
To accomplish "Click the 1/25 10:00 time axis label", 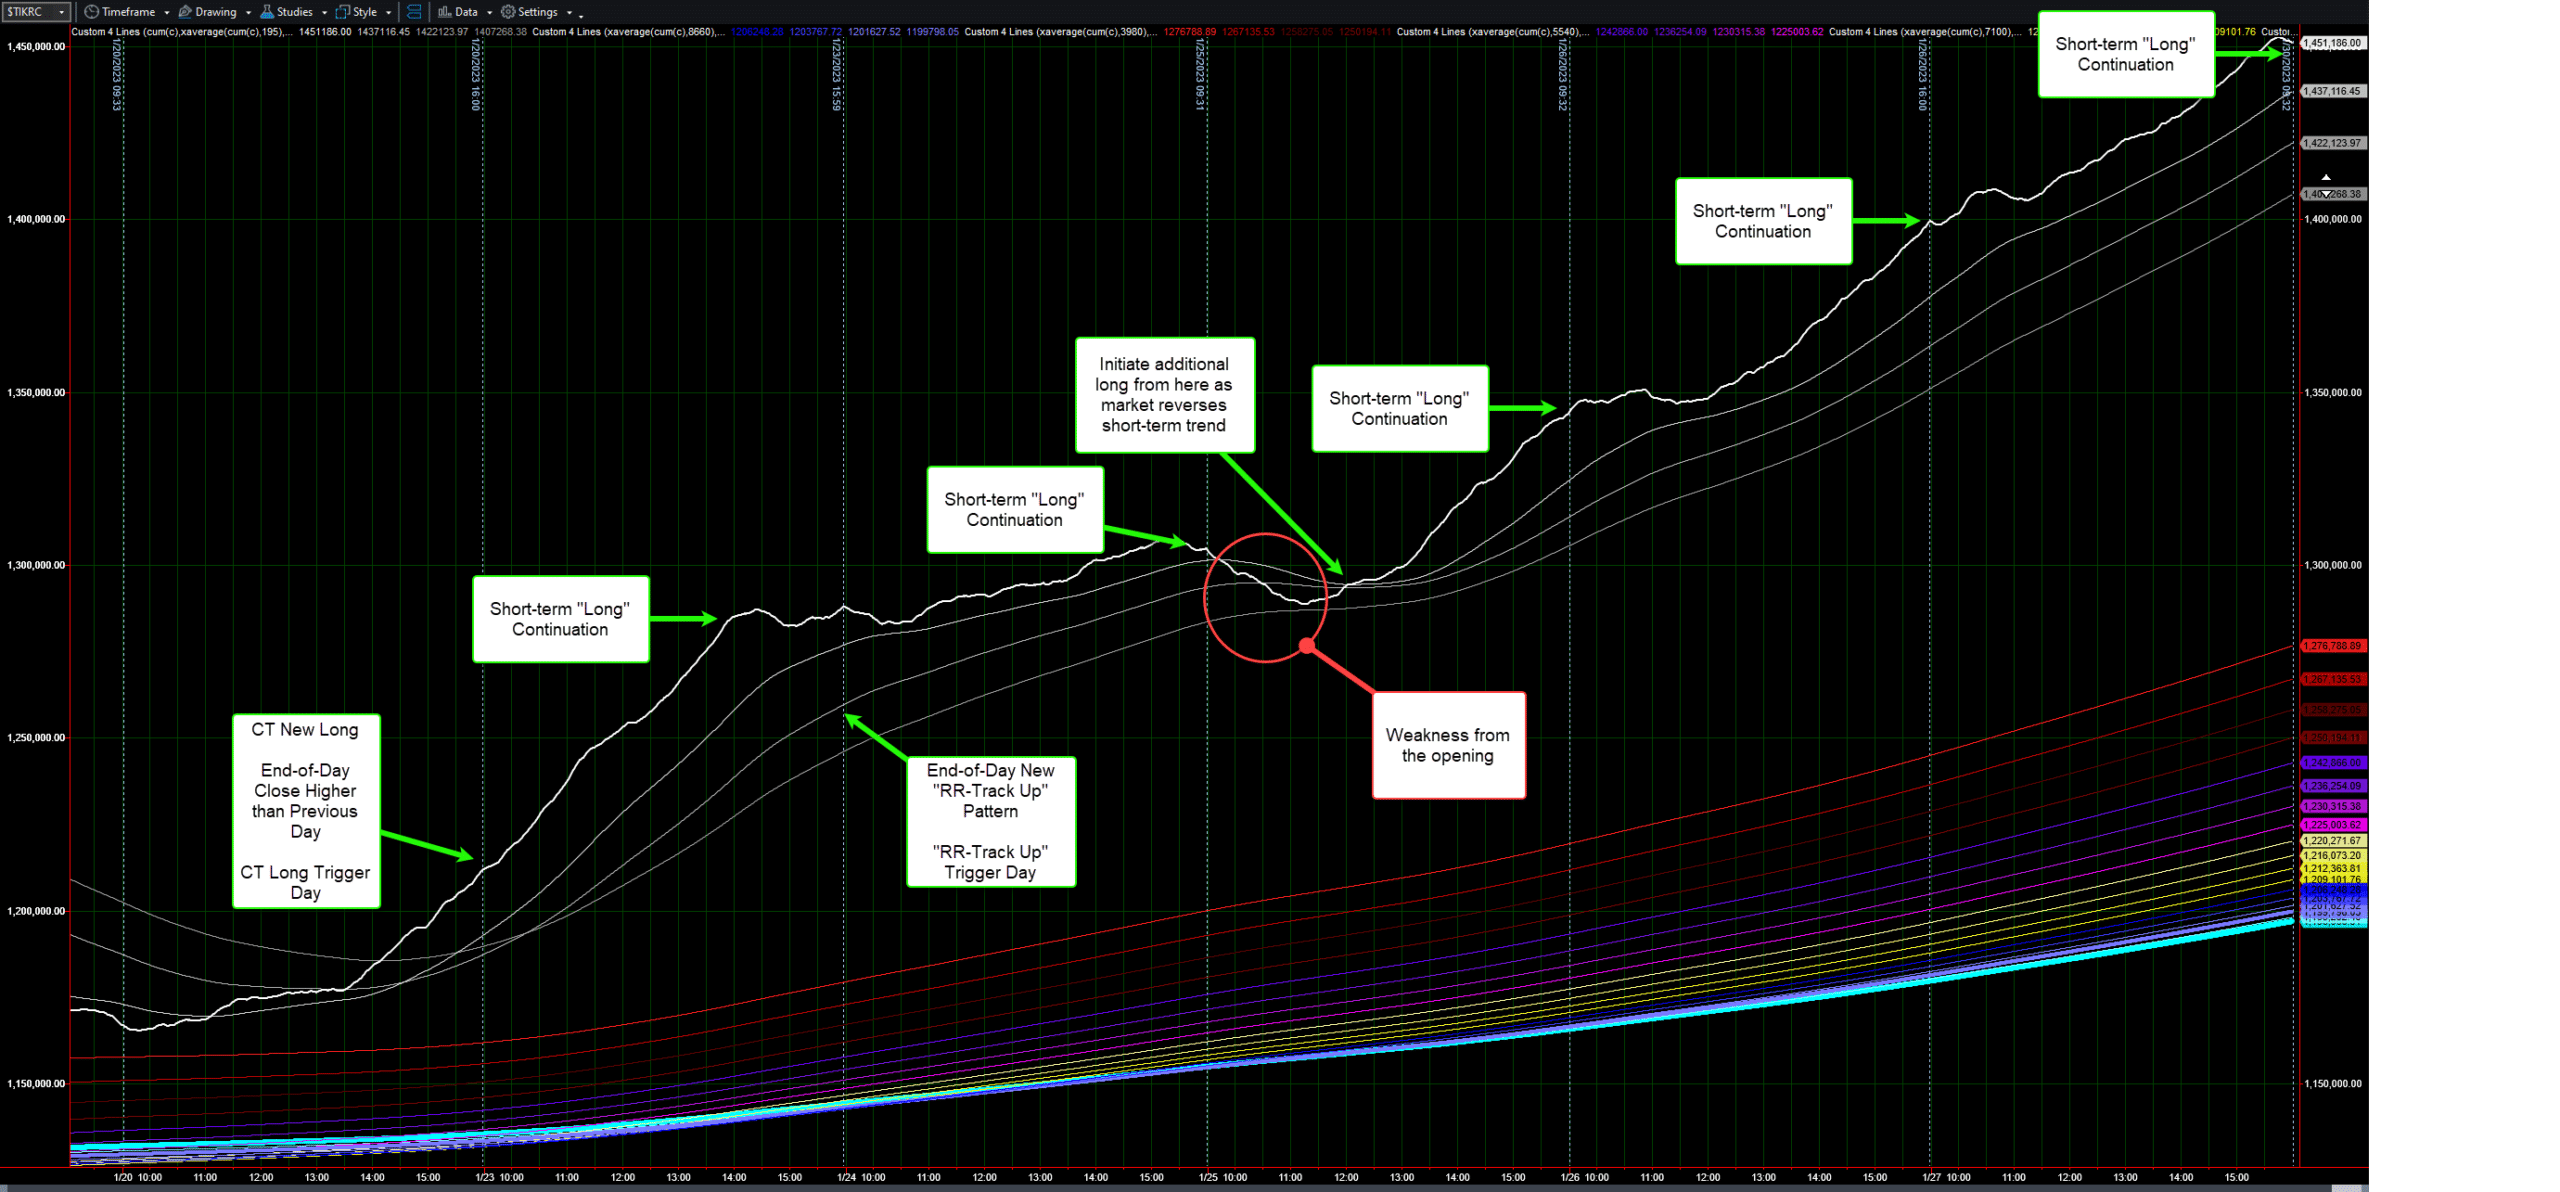I will (x=1223, y=1178).
